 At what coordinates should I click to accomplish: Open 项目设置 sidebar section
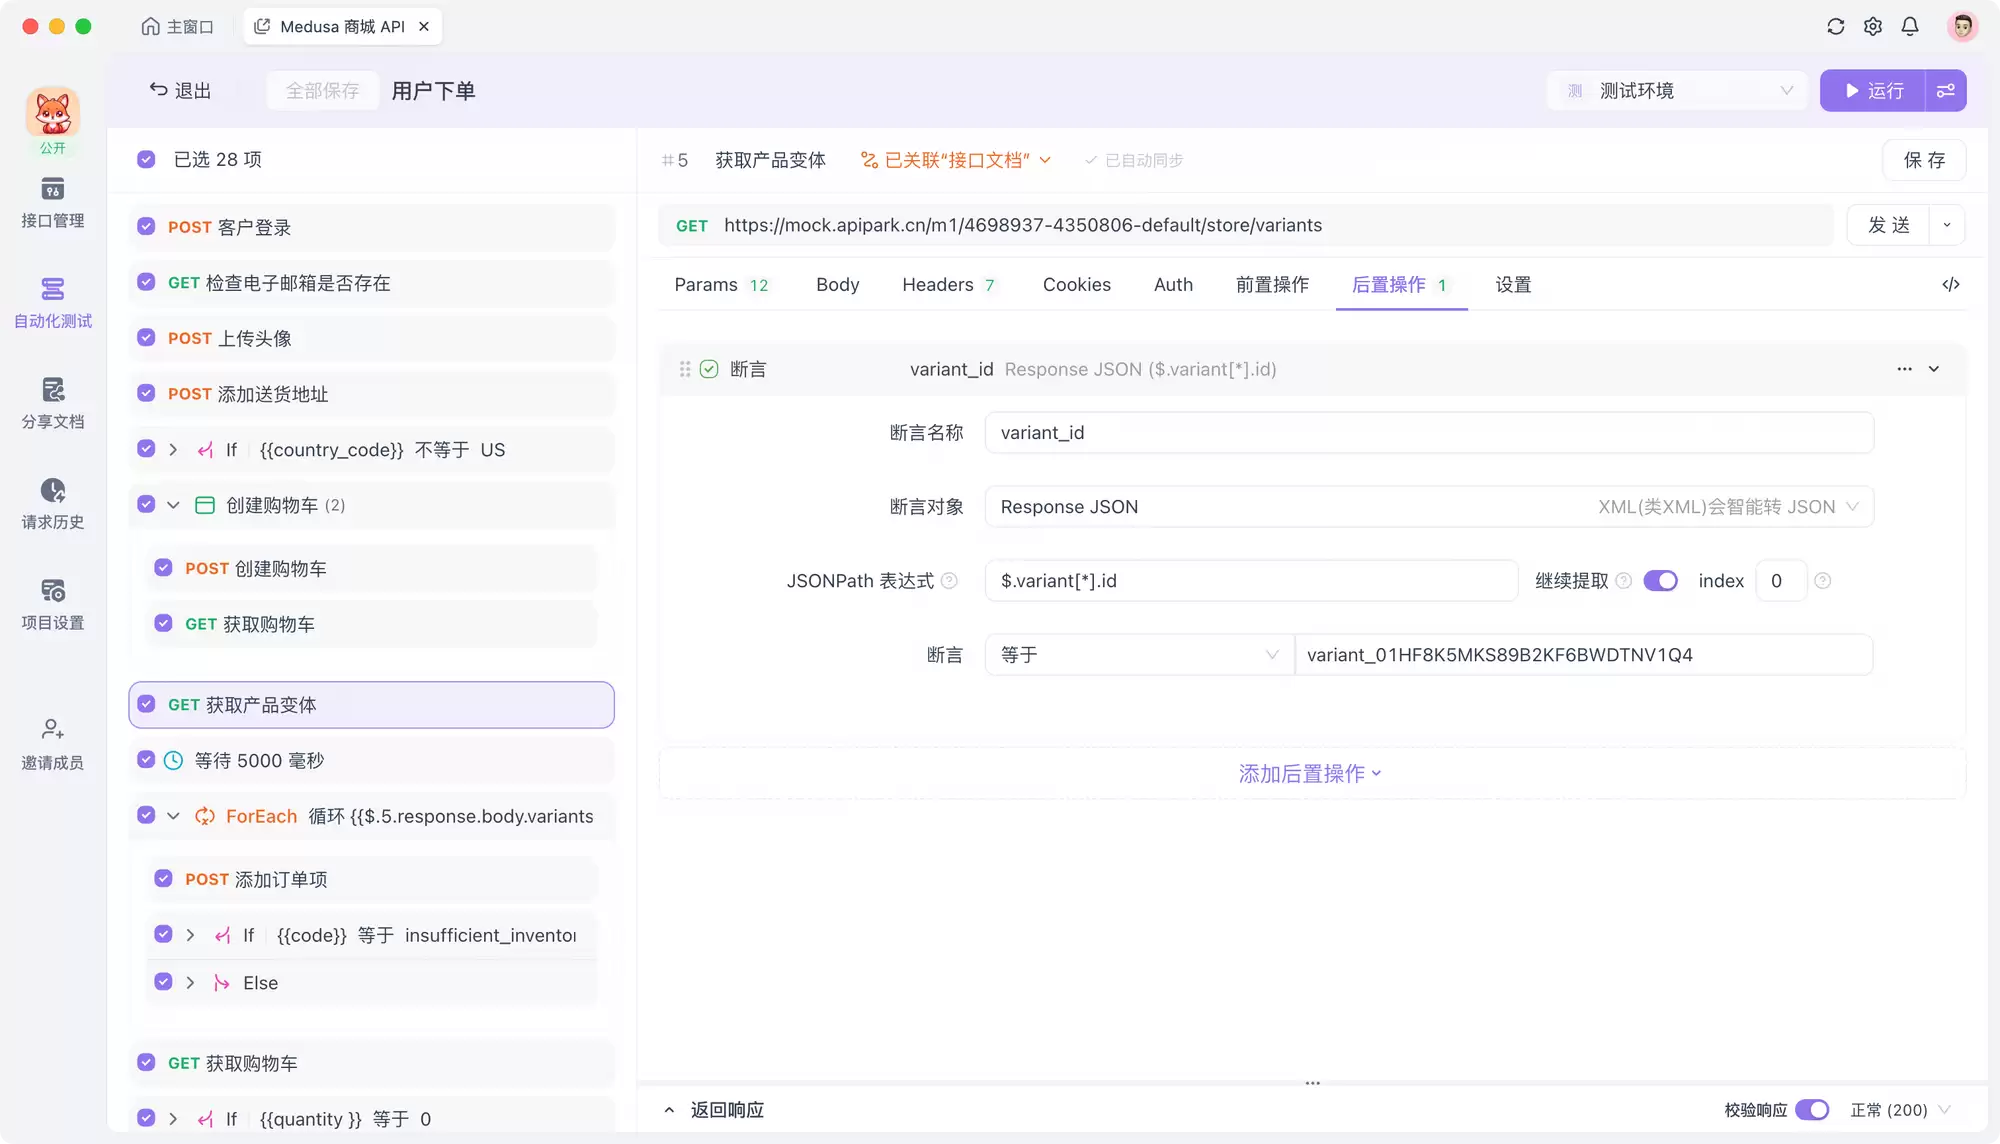[x=53, y=605]
